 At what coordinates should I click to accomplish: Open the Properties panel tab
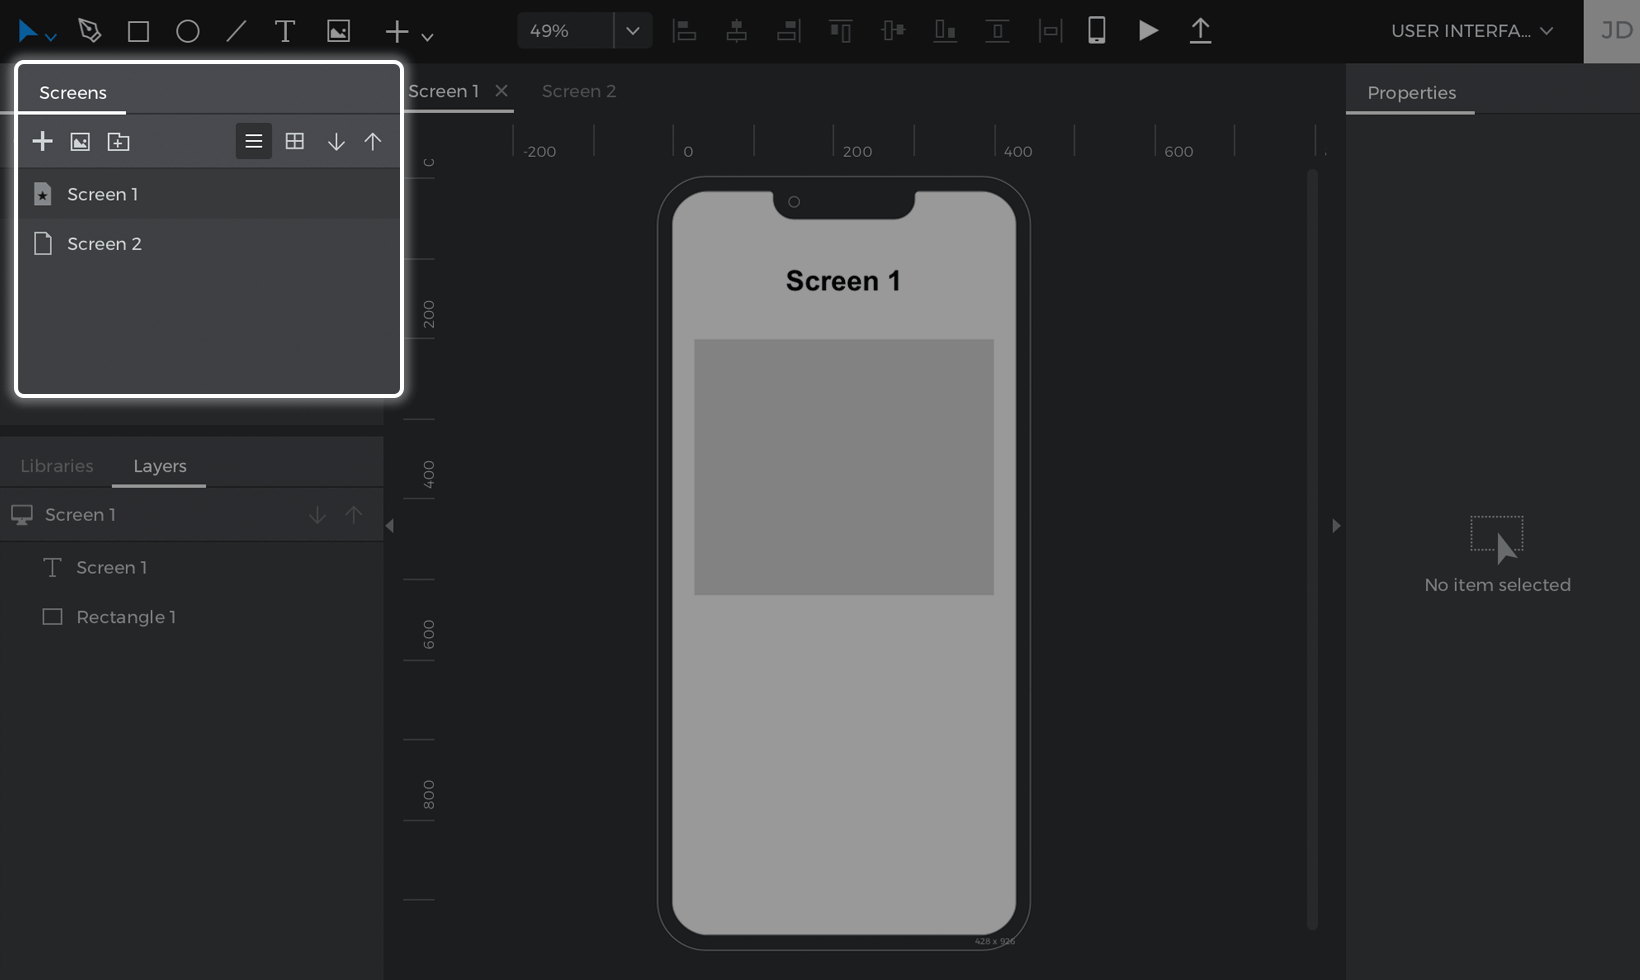pos(1411,93)
